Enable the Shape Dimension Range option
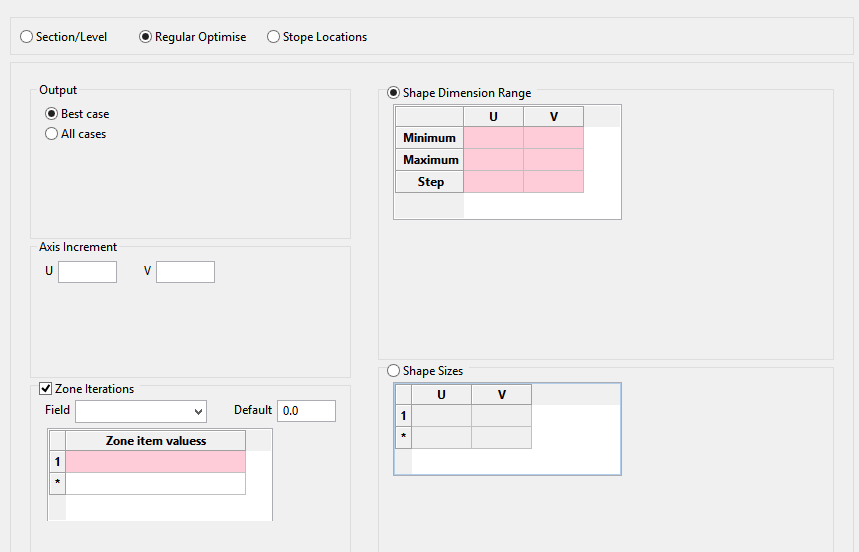 click(x=394, y=93)
